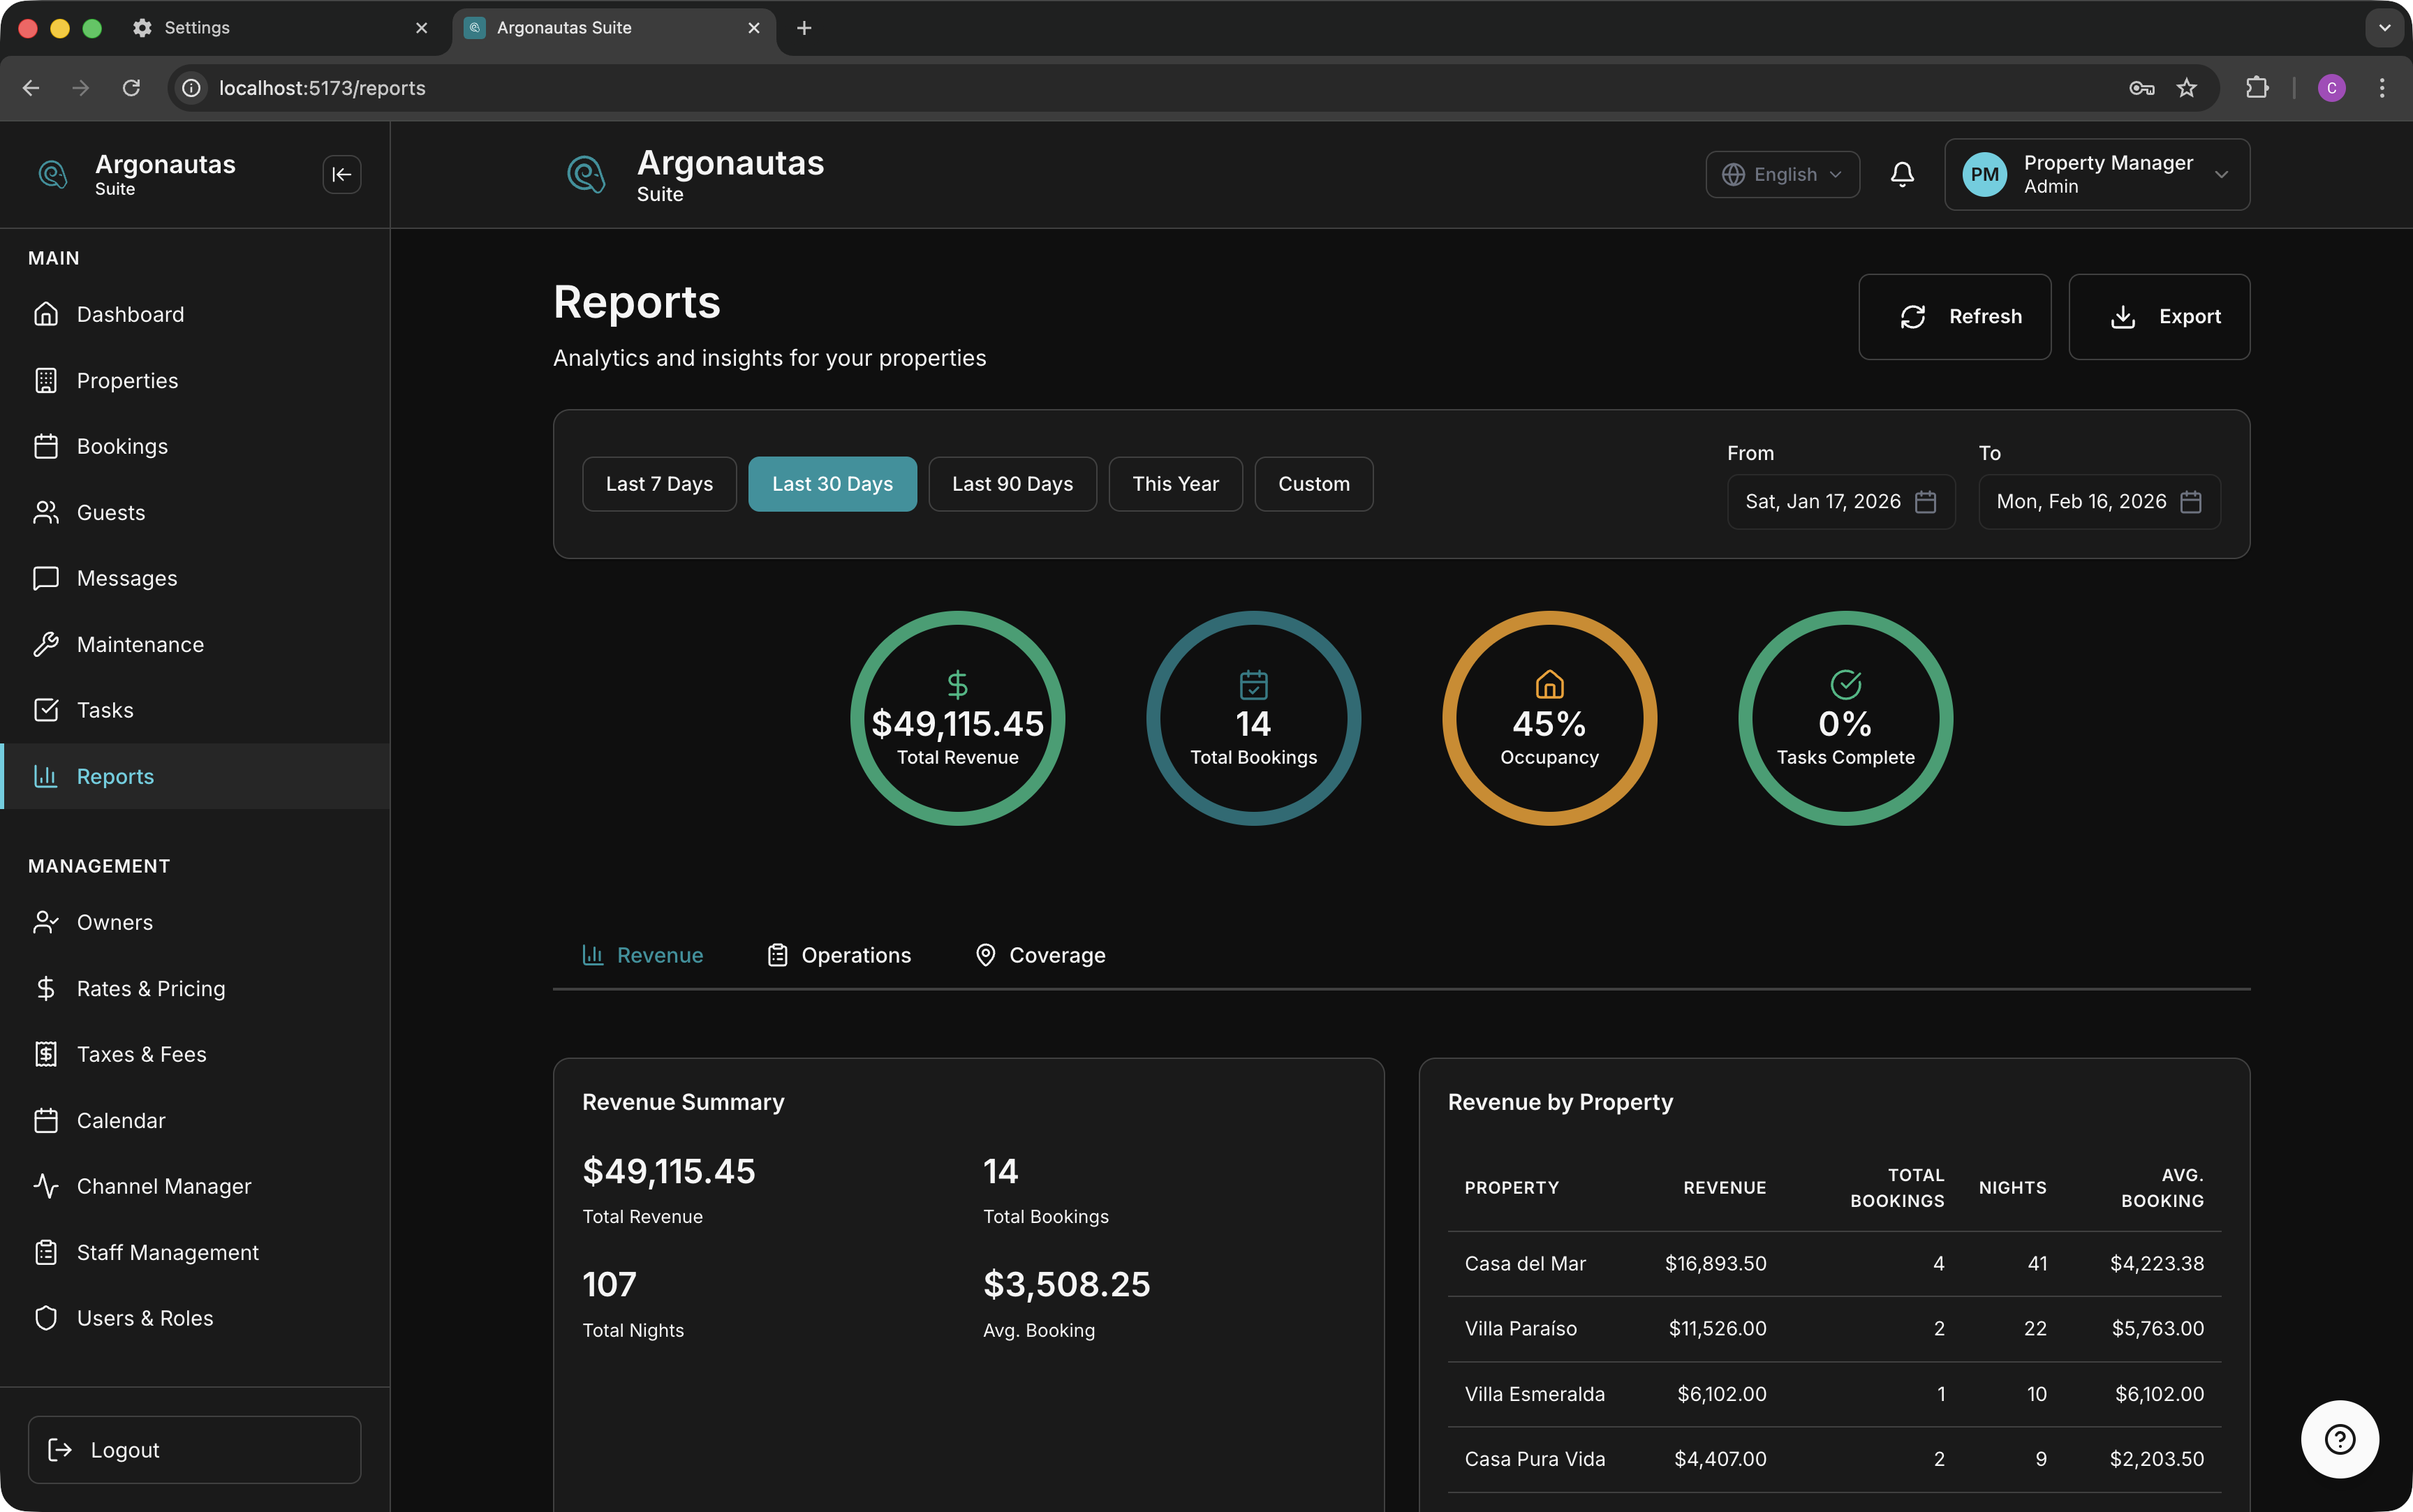Select the Last 7 Days range
This screenshot has width=2413, height=1512.
pos(659,484)
